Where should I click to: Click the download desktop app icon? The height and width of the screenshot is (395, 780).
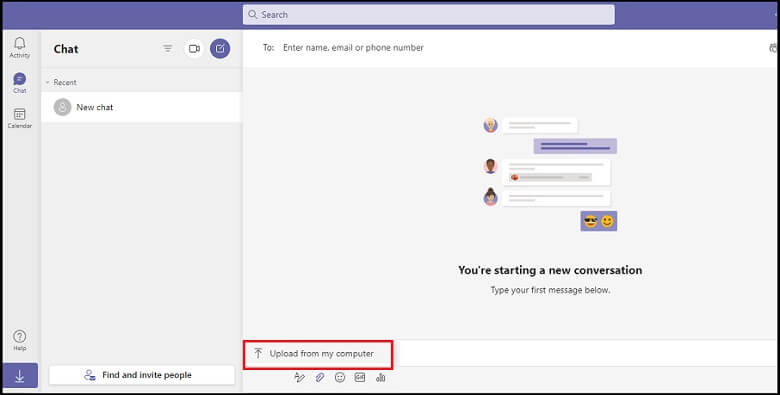pos(20,377)
